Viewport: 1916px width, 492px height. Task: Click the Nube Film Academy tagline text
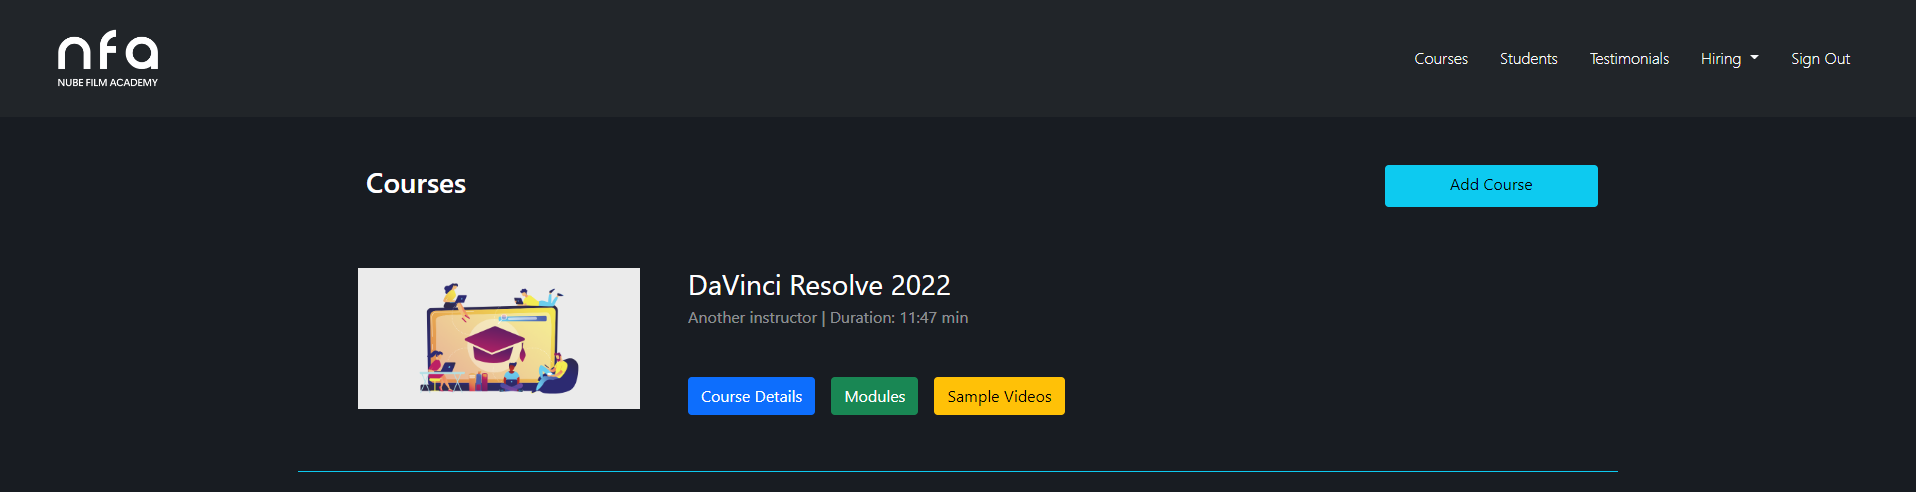pyautogui.click(x=107, y=83)
